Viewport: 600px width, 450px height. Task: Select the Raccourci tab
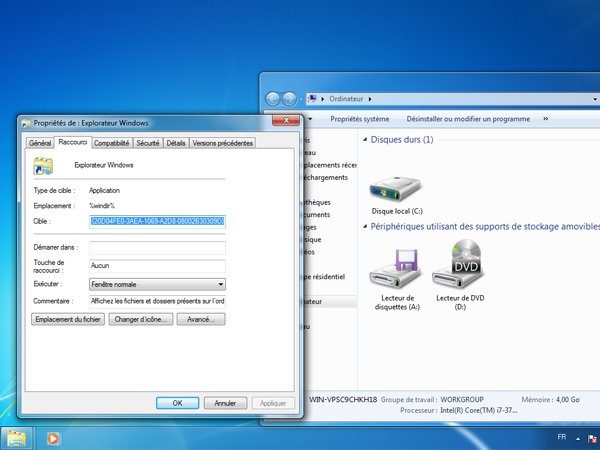point(73,142)
